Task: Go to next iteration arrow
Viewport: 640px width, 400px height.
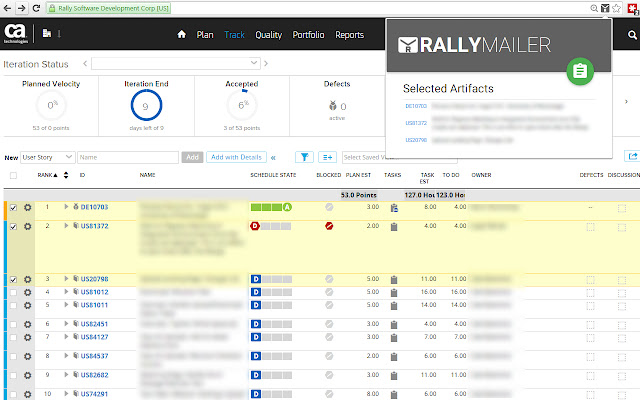Action: pos(266,63)
